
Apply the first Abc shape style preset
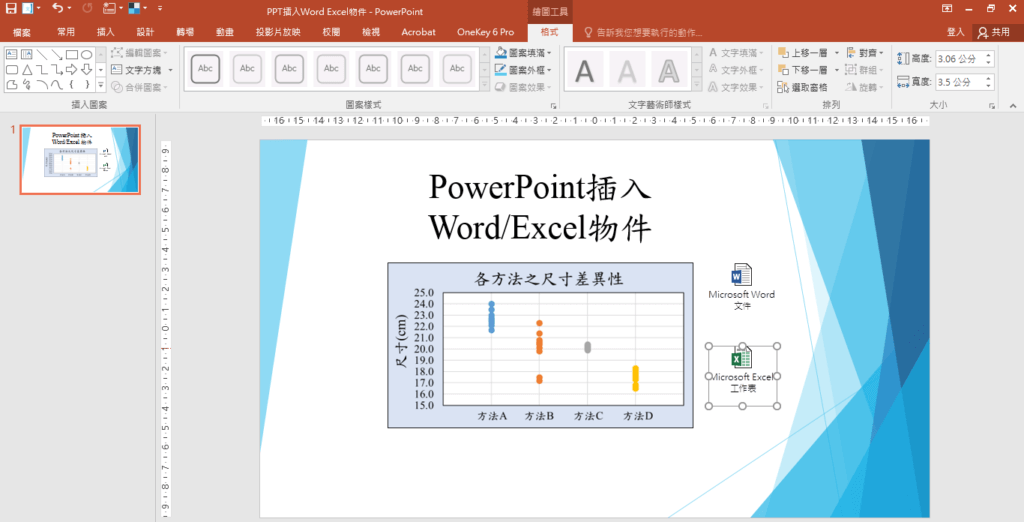click(x=205, y=69)
